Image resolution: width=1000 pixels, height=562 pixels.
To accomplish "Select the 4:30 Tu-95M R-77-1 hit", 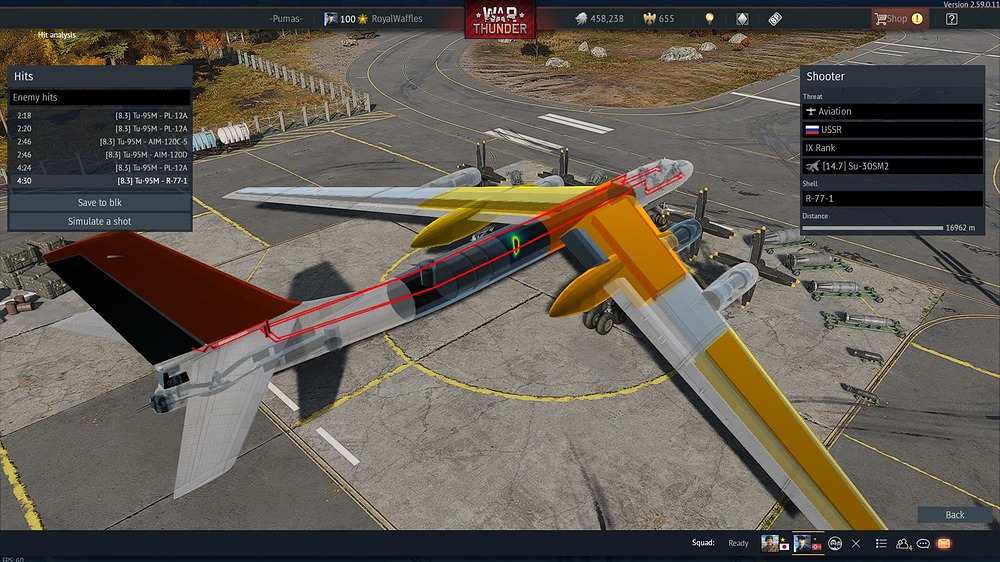I will 99,181.
